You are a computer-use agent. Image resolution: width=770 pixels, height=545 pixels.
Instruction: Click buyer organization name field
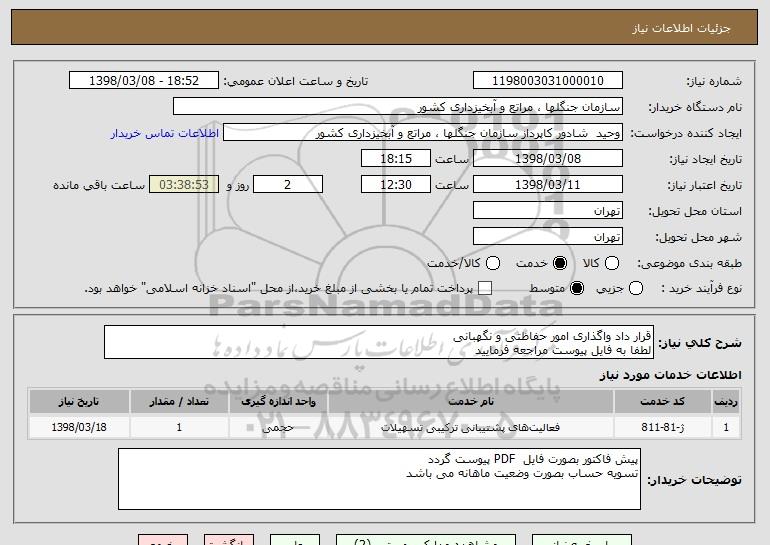[x=398, y=107]
